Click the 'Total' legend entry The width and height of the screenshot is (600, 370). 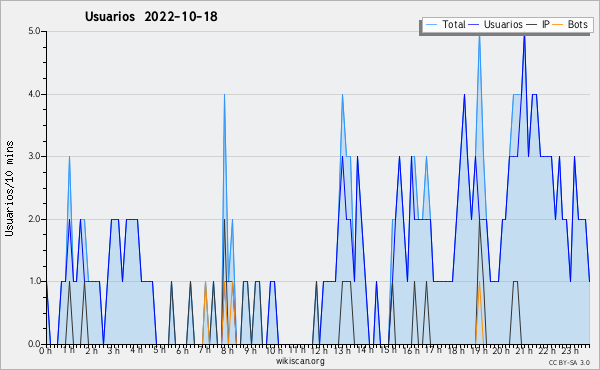445,24
